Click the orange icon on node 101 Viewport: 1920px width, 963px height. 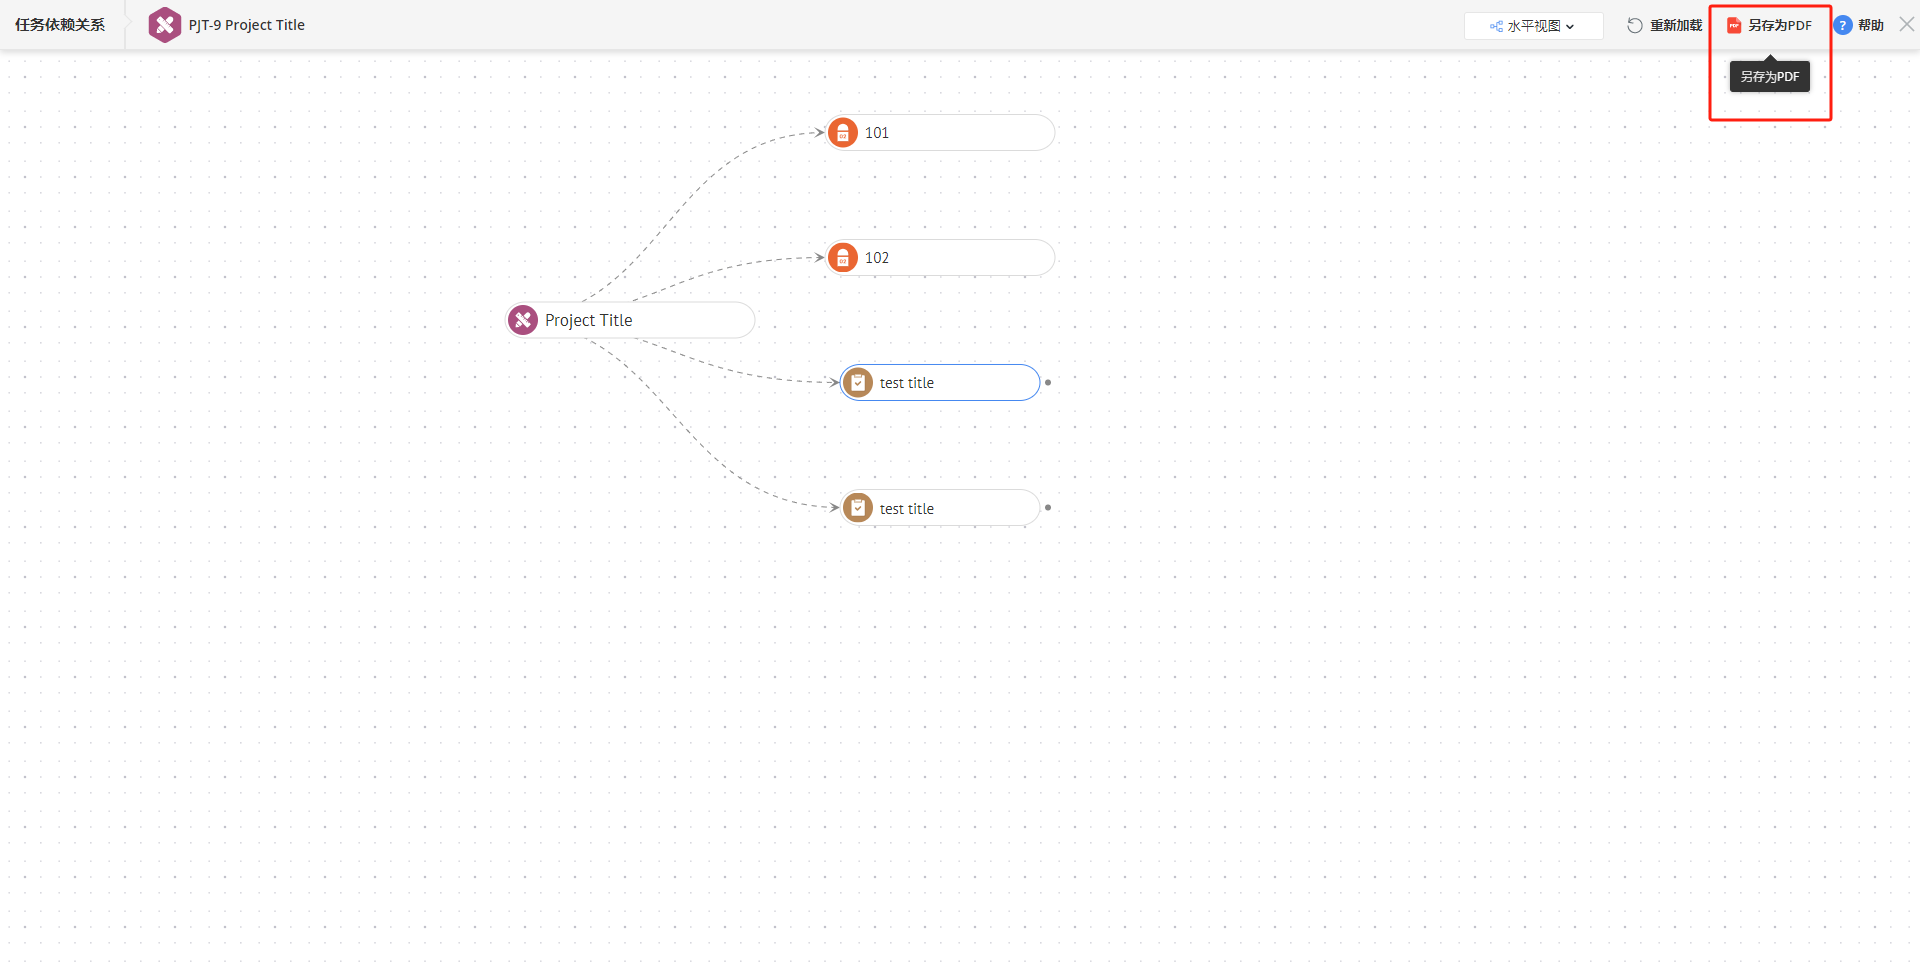point(843,133)
